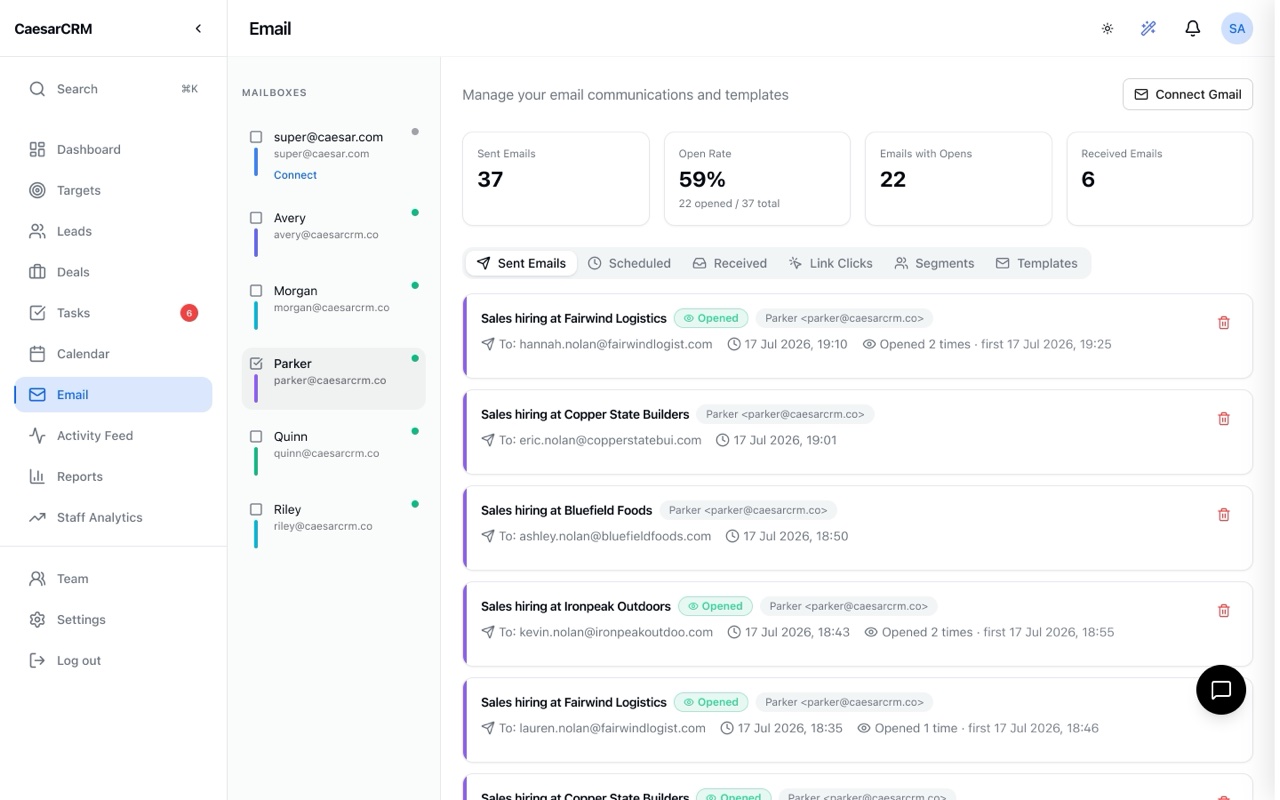This screenshot has width=1280, height=800.
Task: Click the Settings gear icon
Action: click(37, 620)
